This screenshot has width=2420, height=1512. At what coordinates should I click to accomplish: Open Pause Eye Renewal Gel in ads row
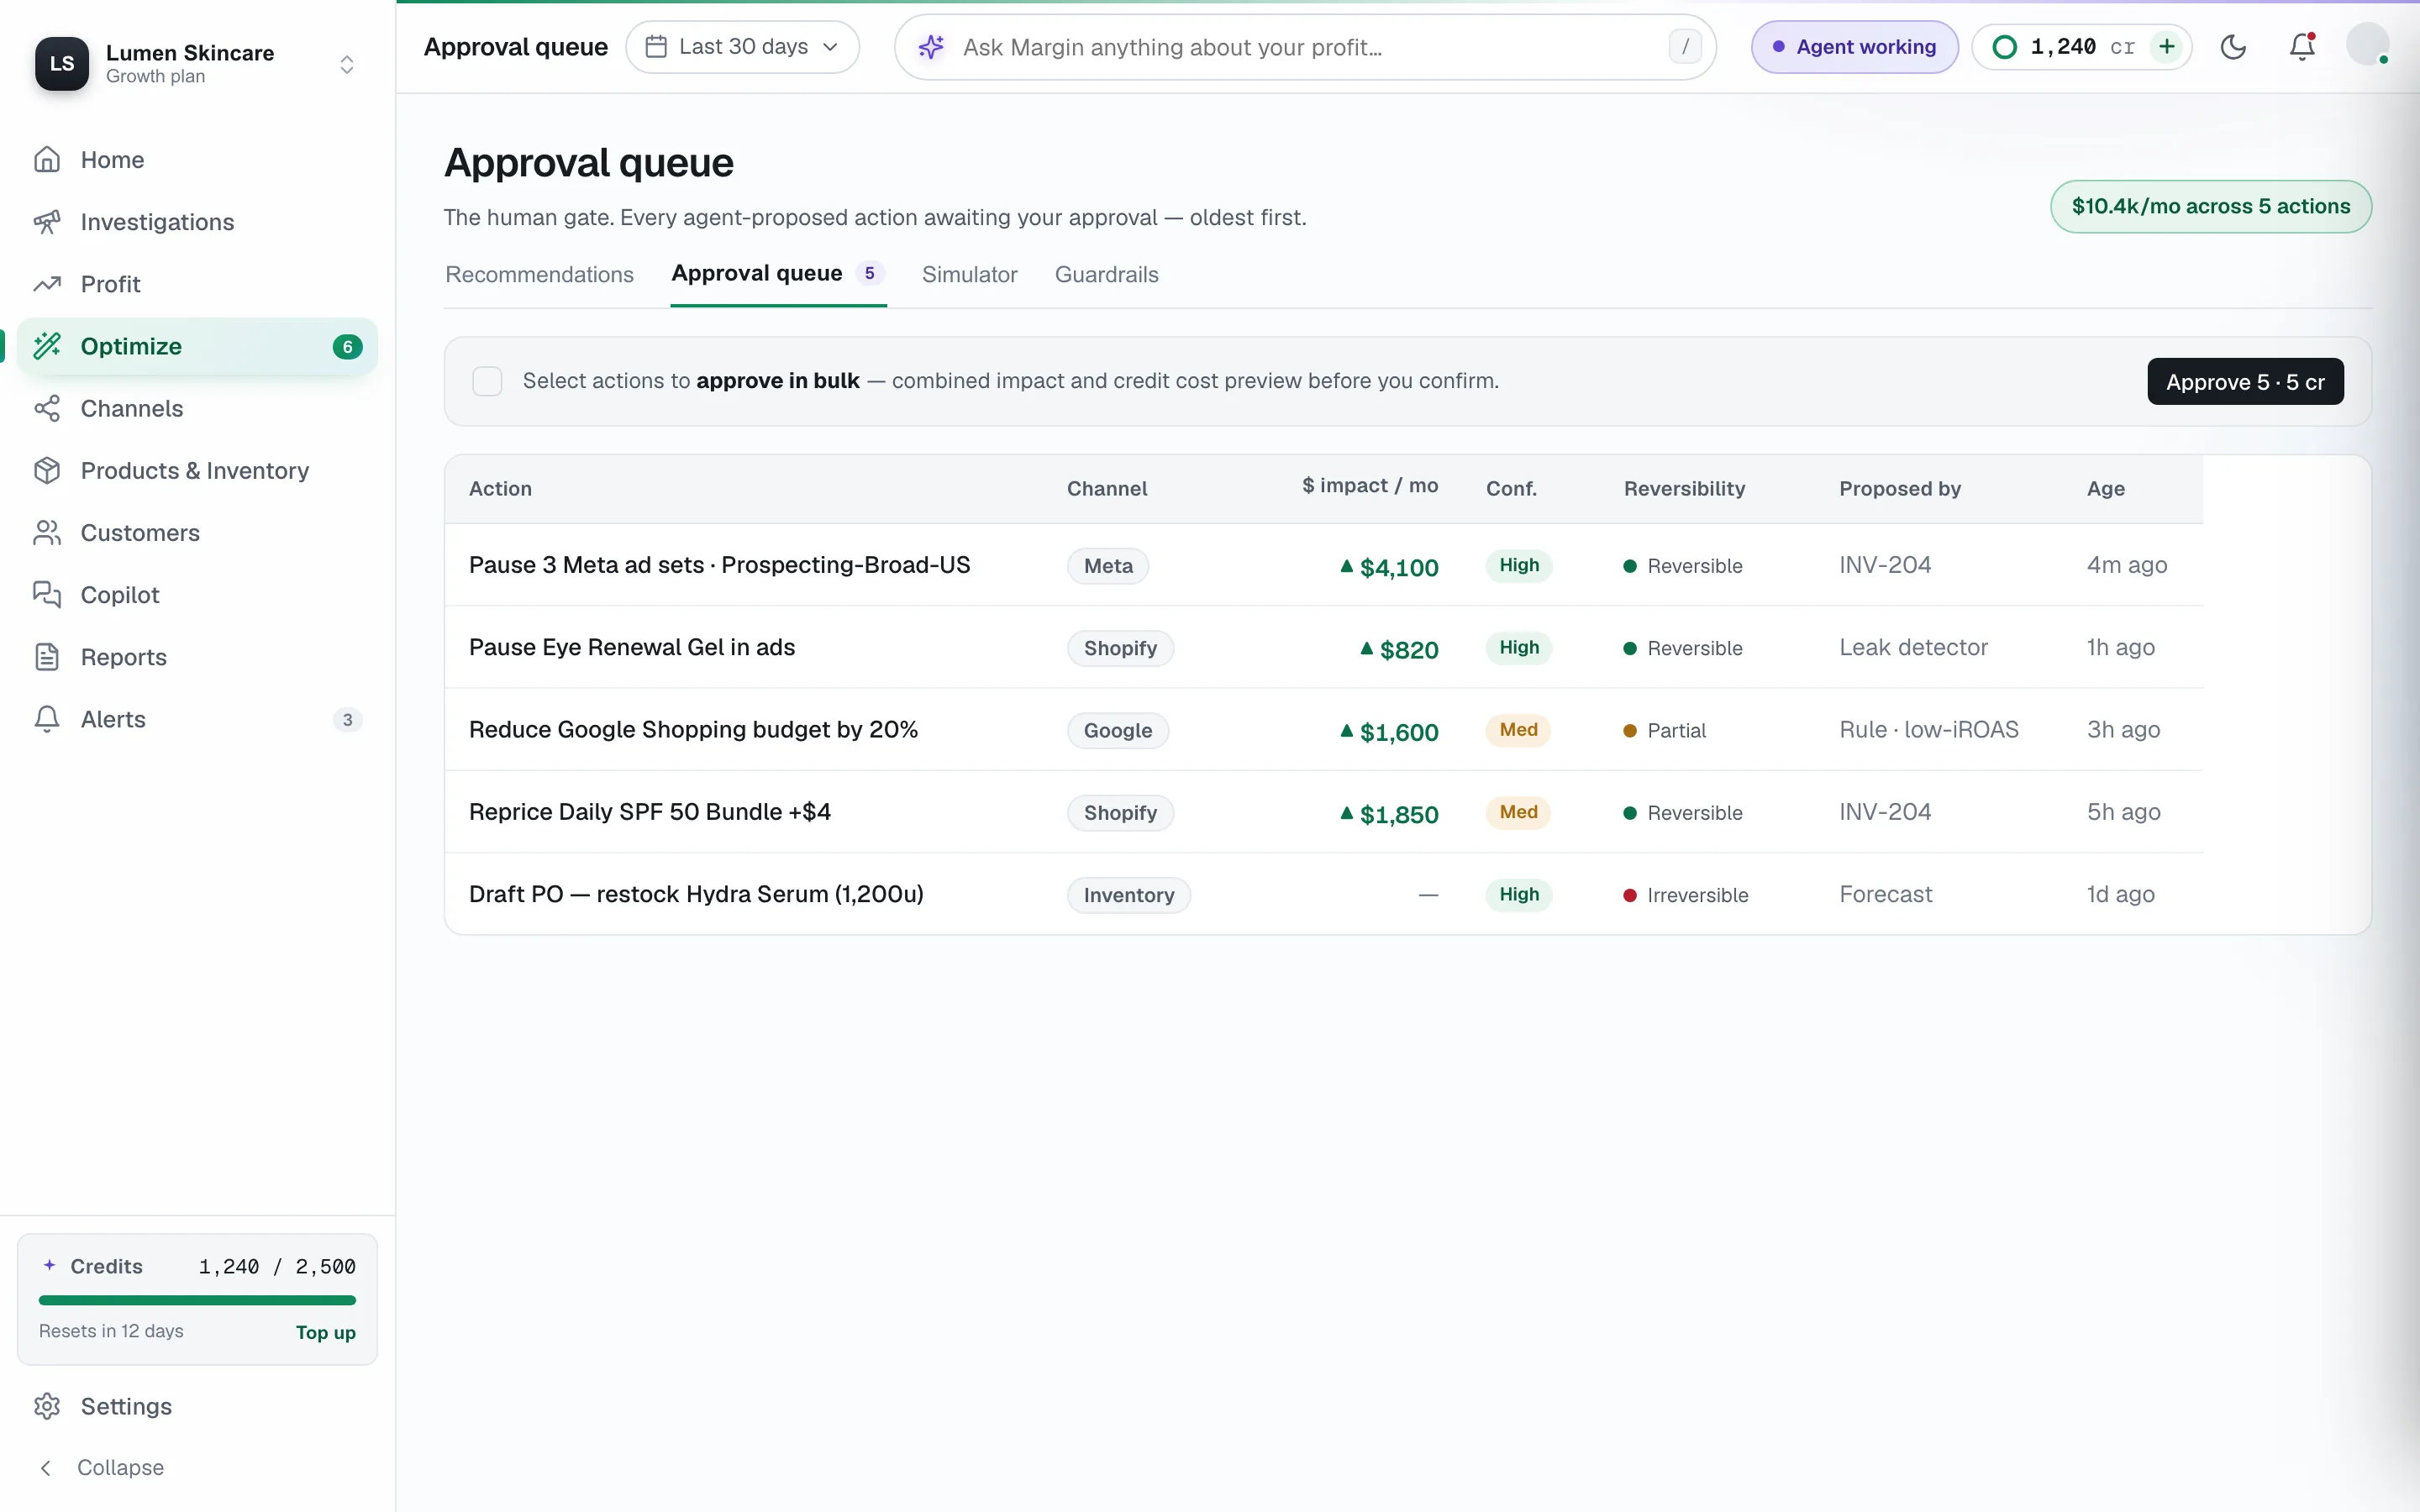click(1323, 647)
